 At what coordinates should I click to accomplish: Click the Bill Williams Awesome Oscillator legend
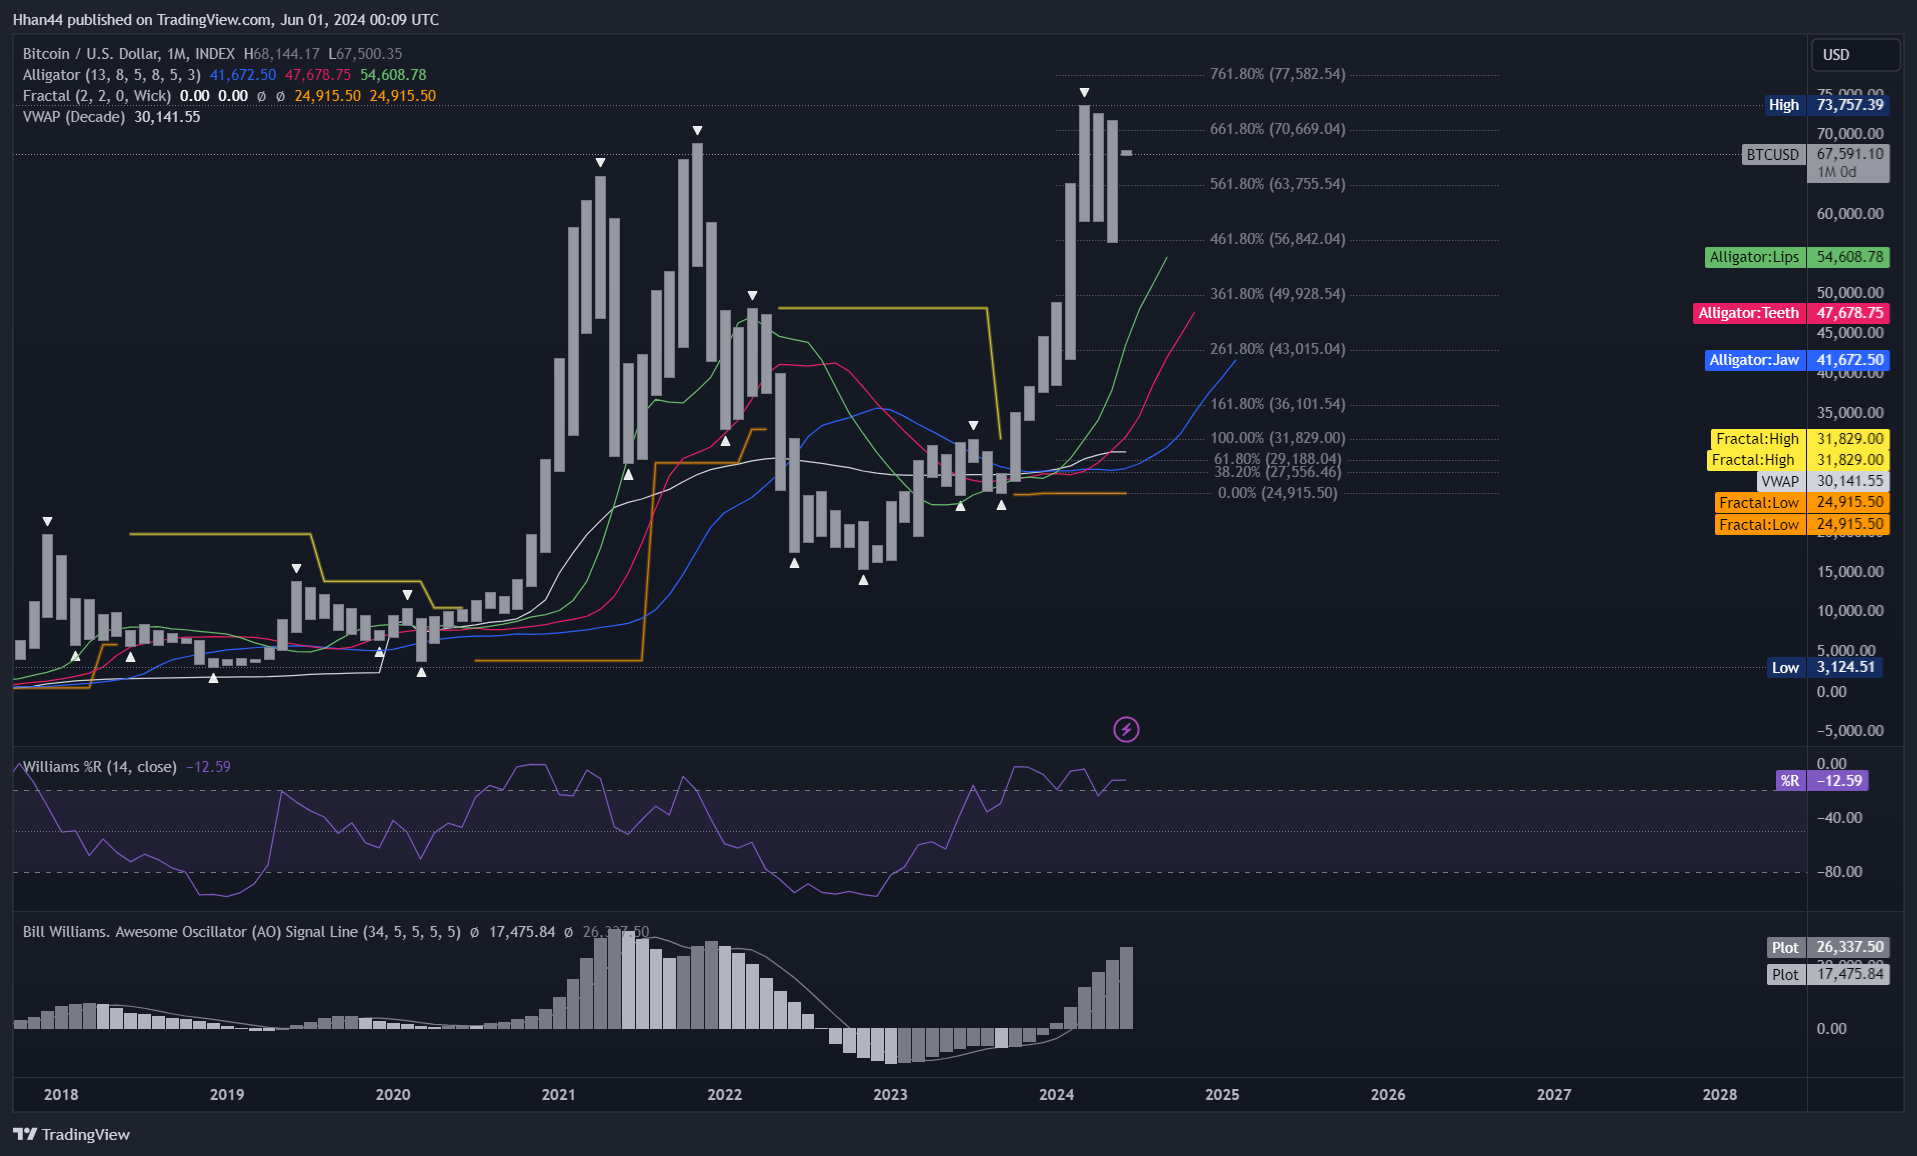pos(242,932)
